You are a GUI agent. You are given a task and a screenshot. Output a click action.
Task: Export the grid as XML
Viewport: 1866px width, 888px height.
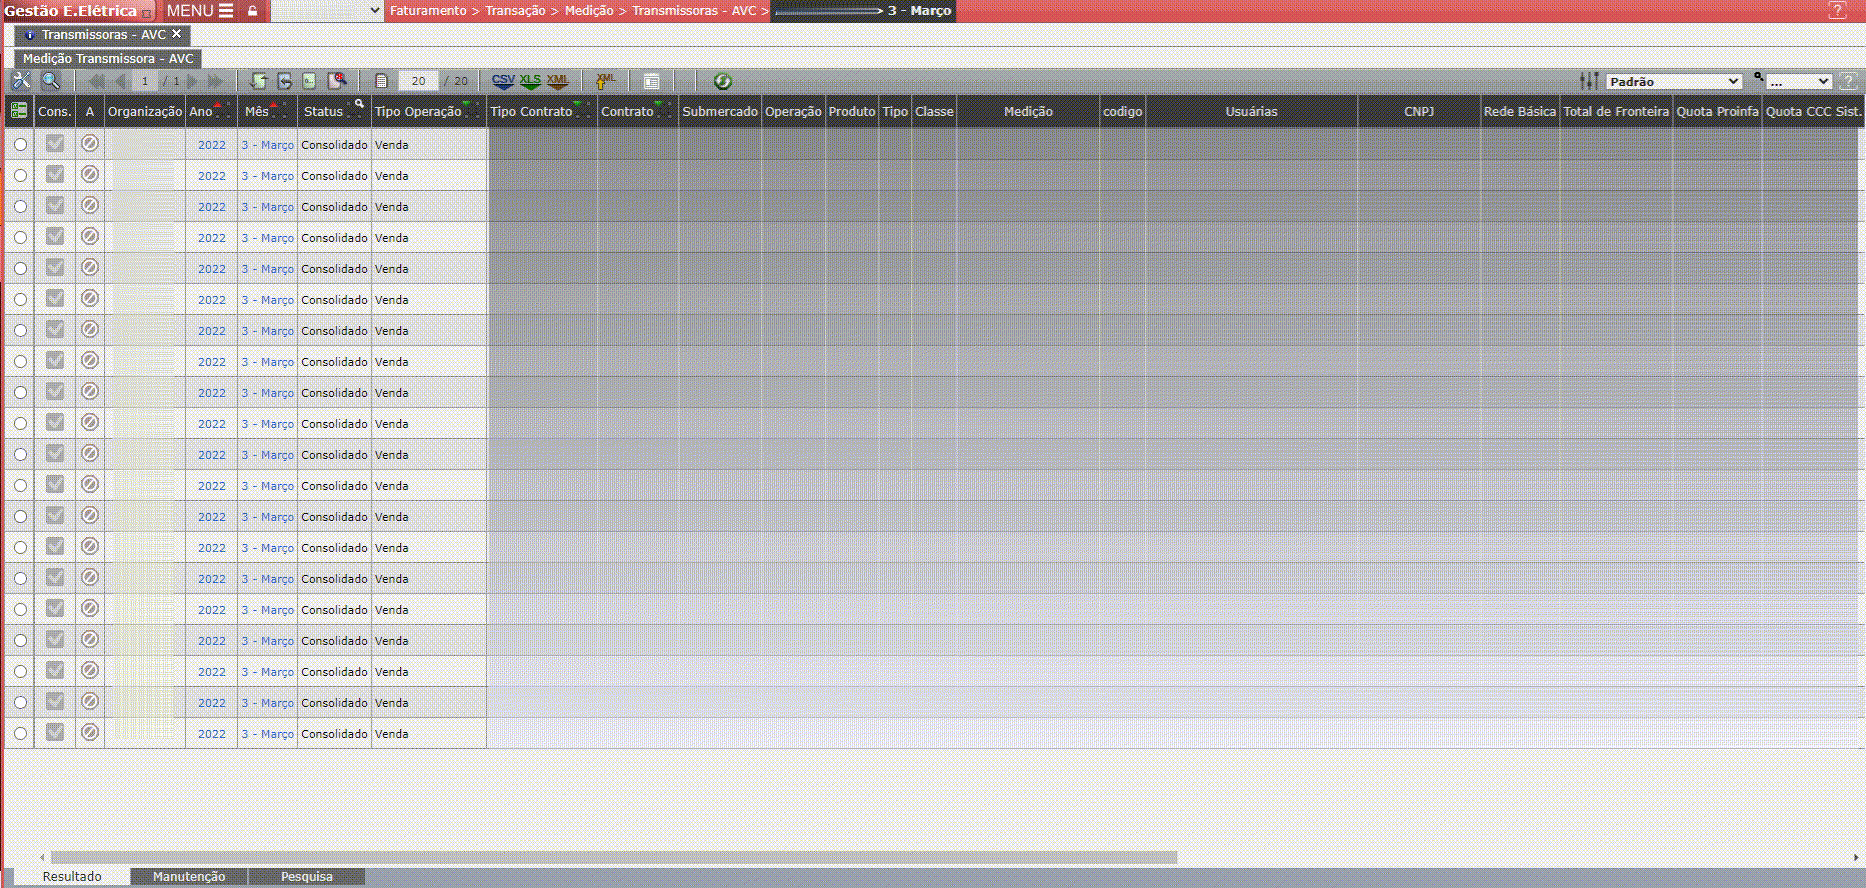(557, 81)
